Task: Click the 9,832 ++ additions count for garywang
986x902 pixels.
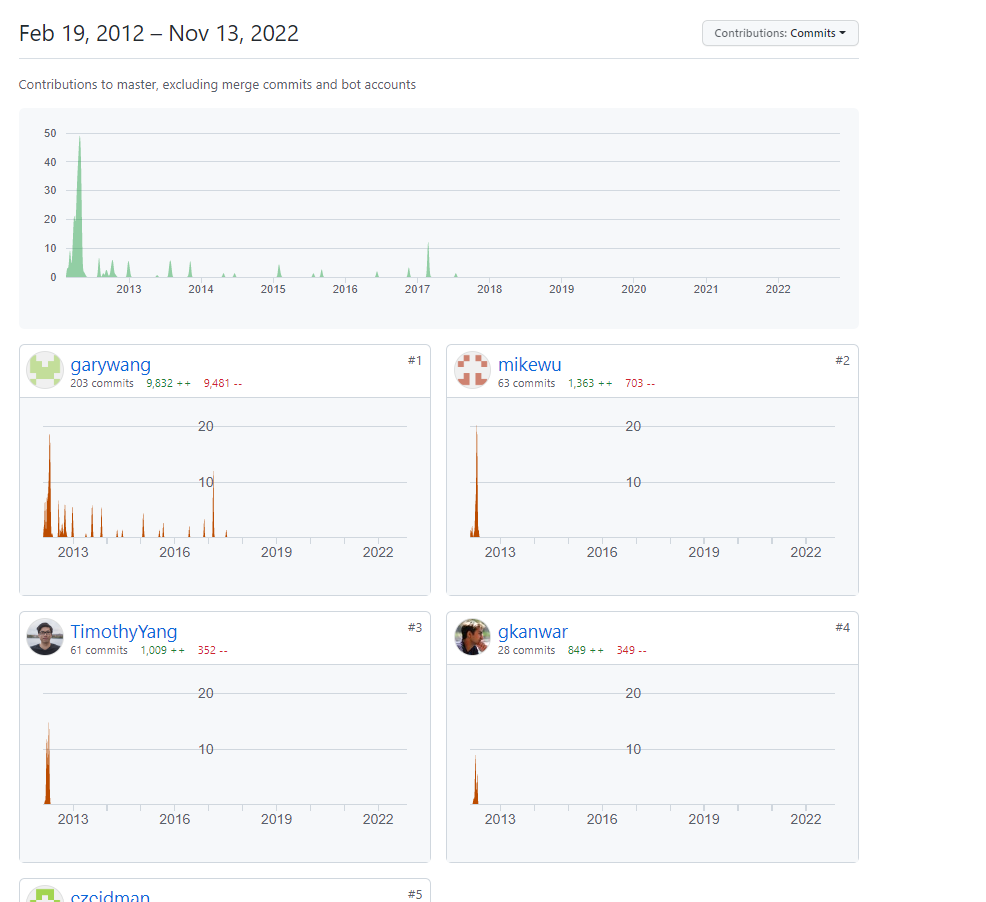Action: click(x=170, y=383)
